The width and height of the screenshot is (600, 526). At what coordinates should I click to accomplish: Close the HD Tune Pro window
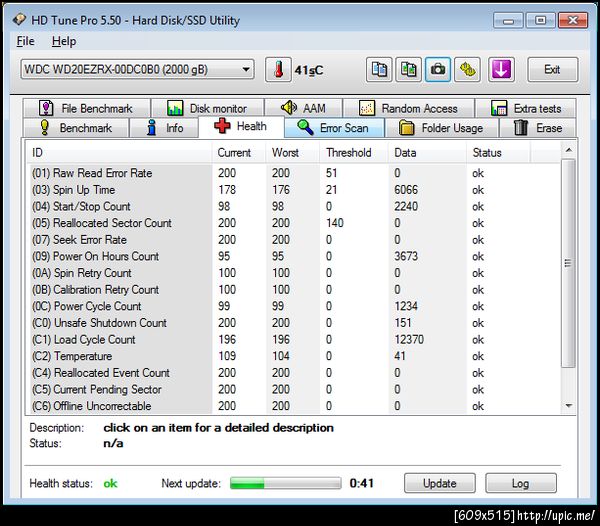click(x=573, y=20)
